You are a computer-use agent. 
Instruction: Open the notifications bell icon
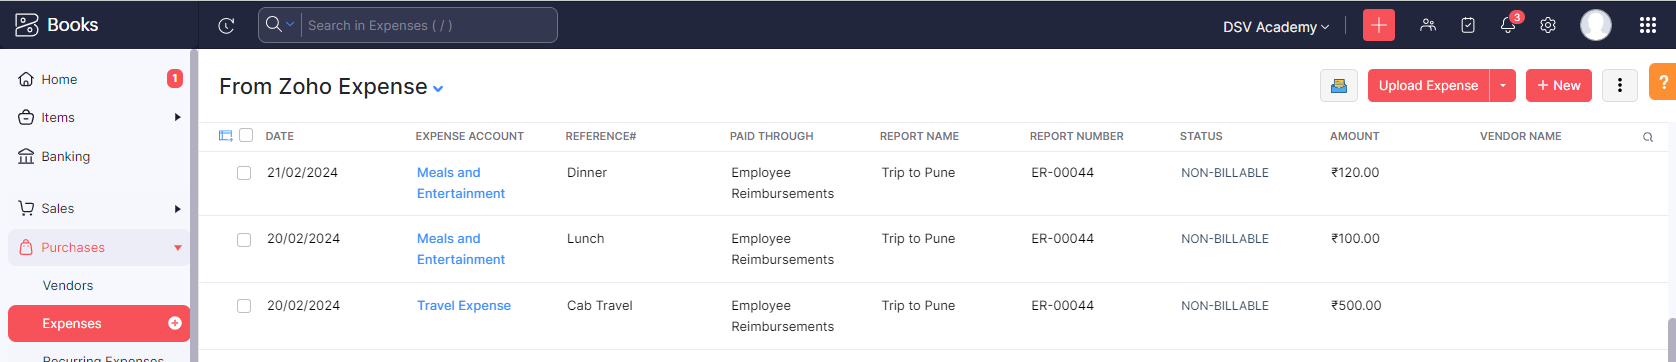(x=1508, y=26)
